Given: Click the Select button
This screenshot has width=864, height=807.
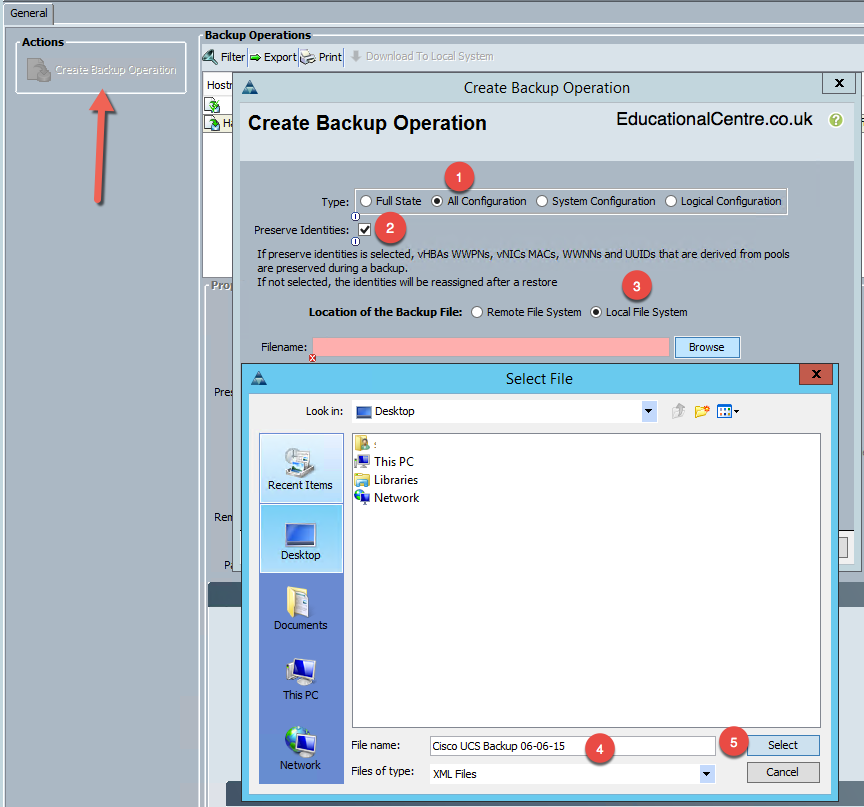Looking at the screenshot, I should click(x=782, y=745).
